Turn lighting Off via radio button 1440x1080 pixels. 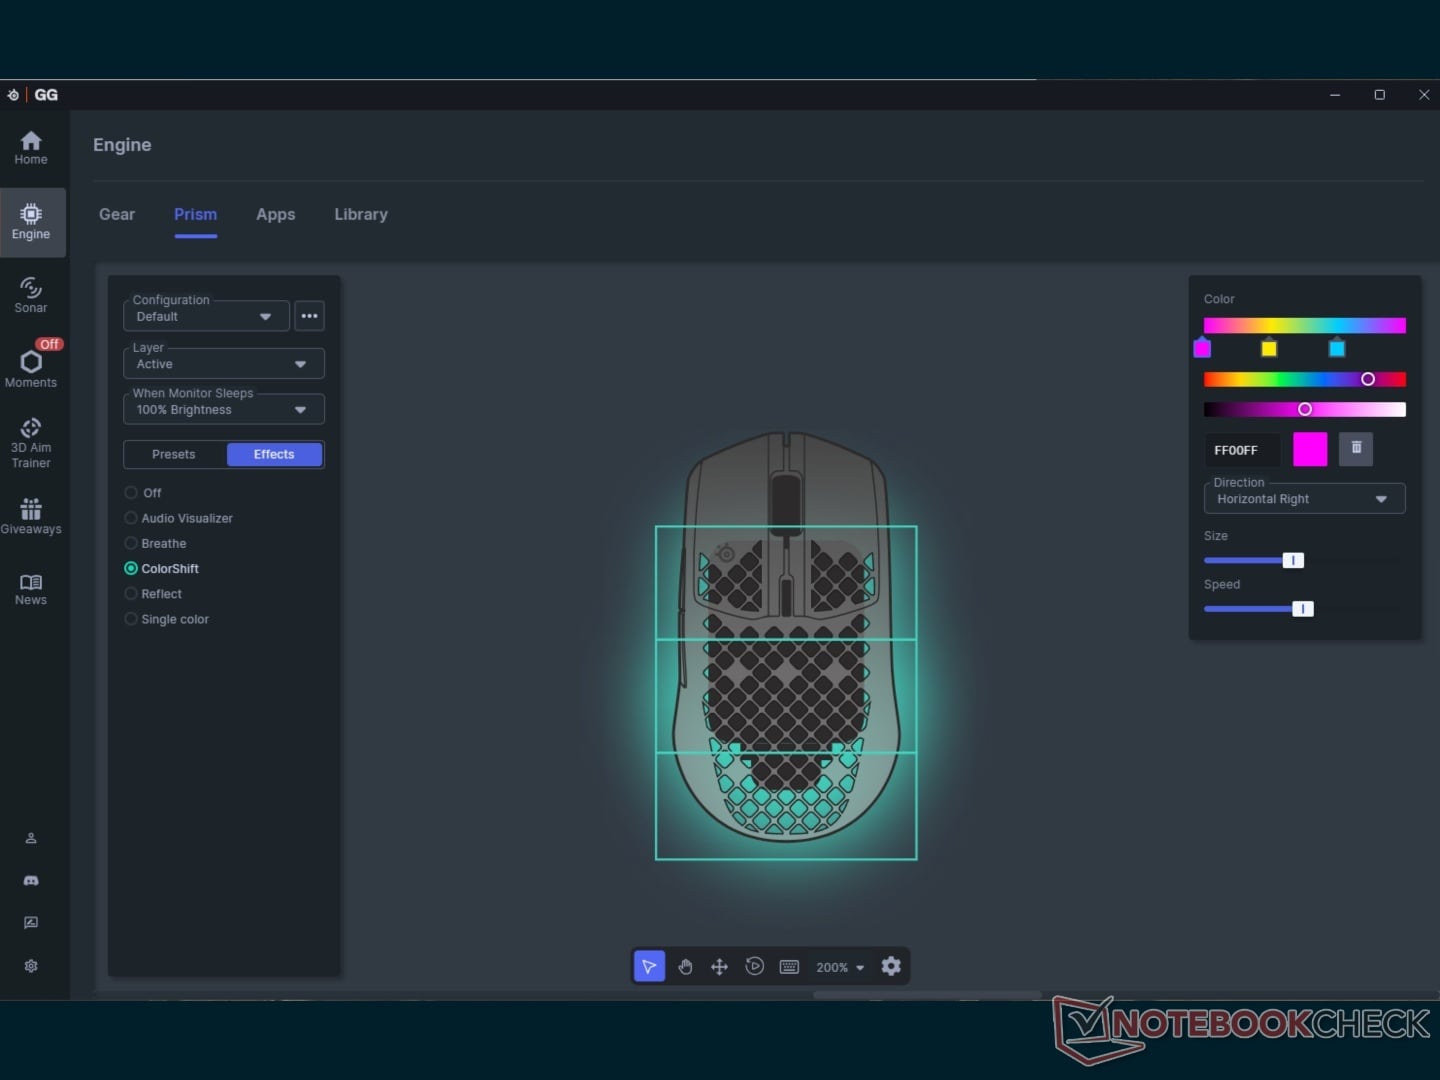(131, 493)
